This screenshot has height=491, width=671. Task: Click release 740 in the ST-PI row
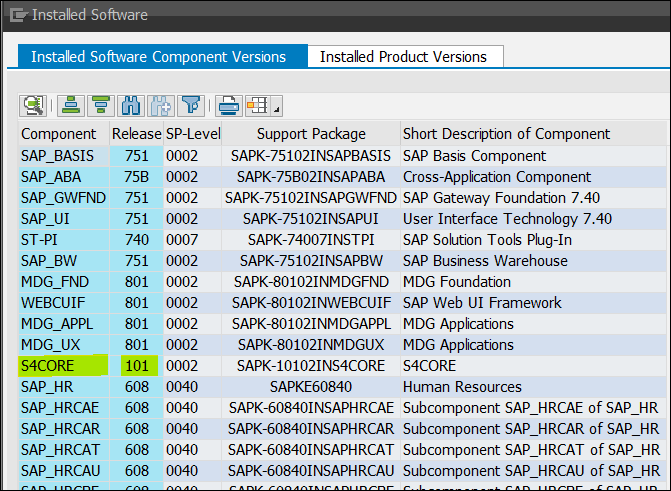pyautogui.click(x=137, y=240)
